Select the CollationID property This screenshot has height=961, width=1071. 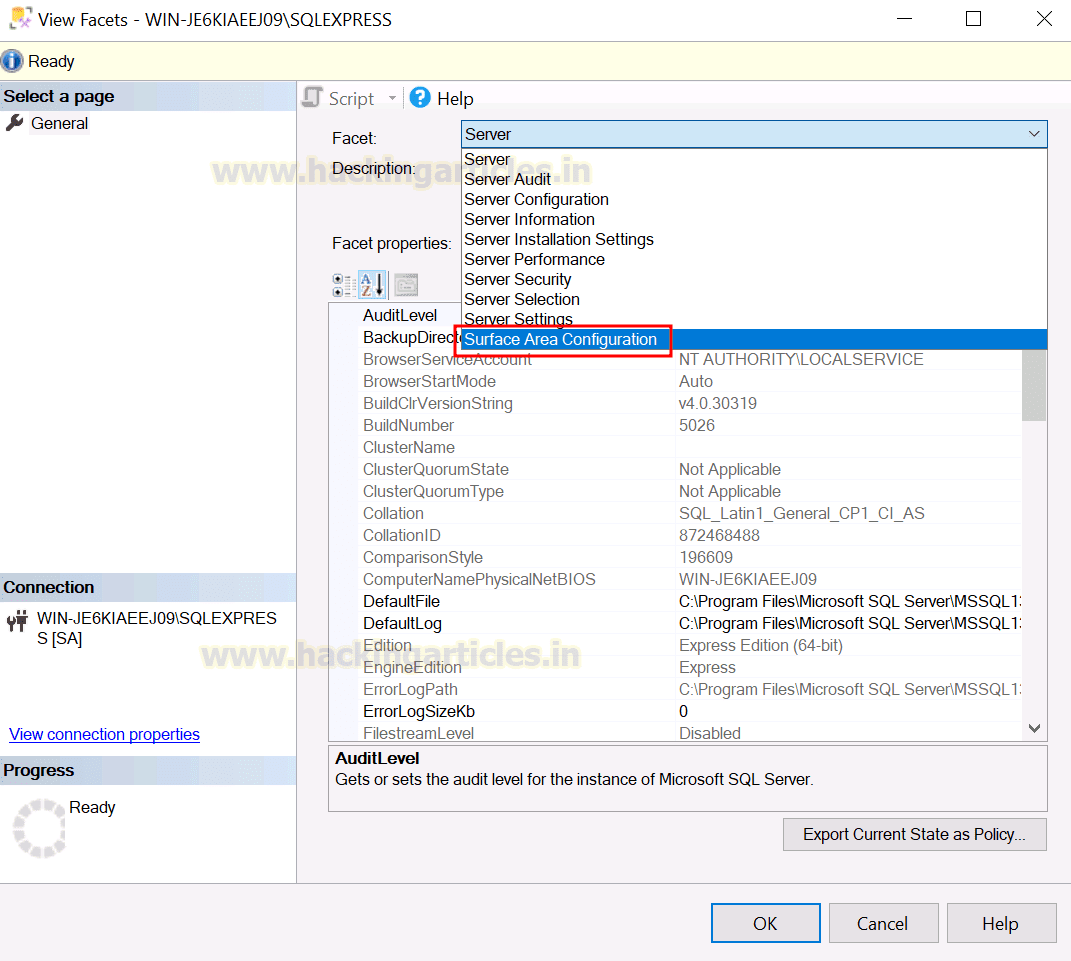[x=402, y=535]
